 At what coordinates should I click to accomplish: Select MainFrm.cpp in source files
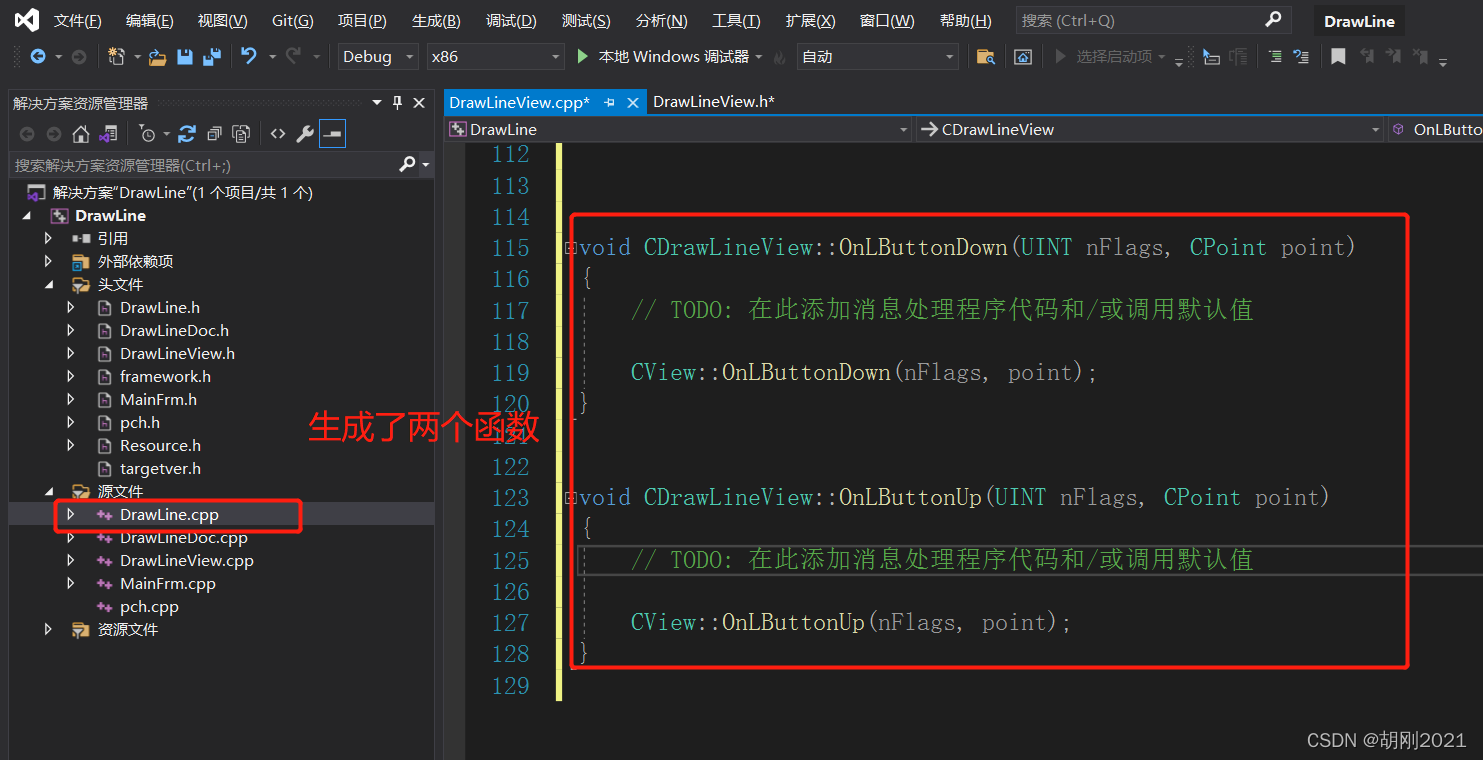(168, 583)
